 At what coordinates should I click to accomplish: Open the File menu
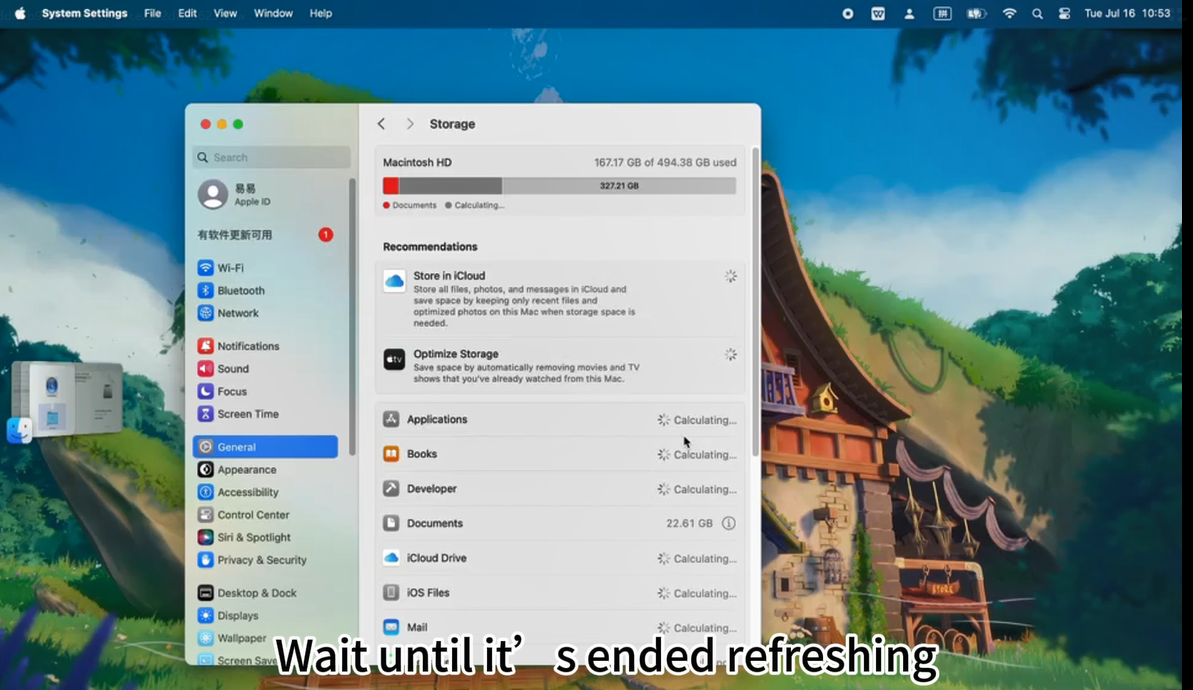coord(152,14)
